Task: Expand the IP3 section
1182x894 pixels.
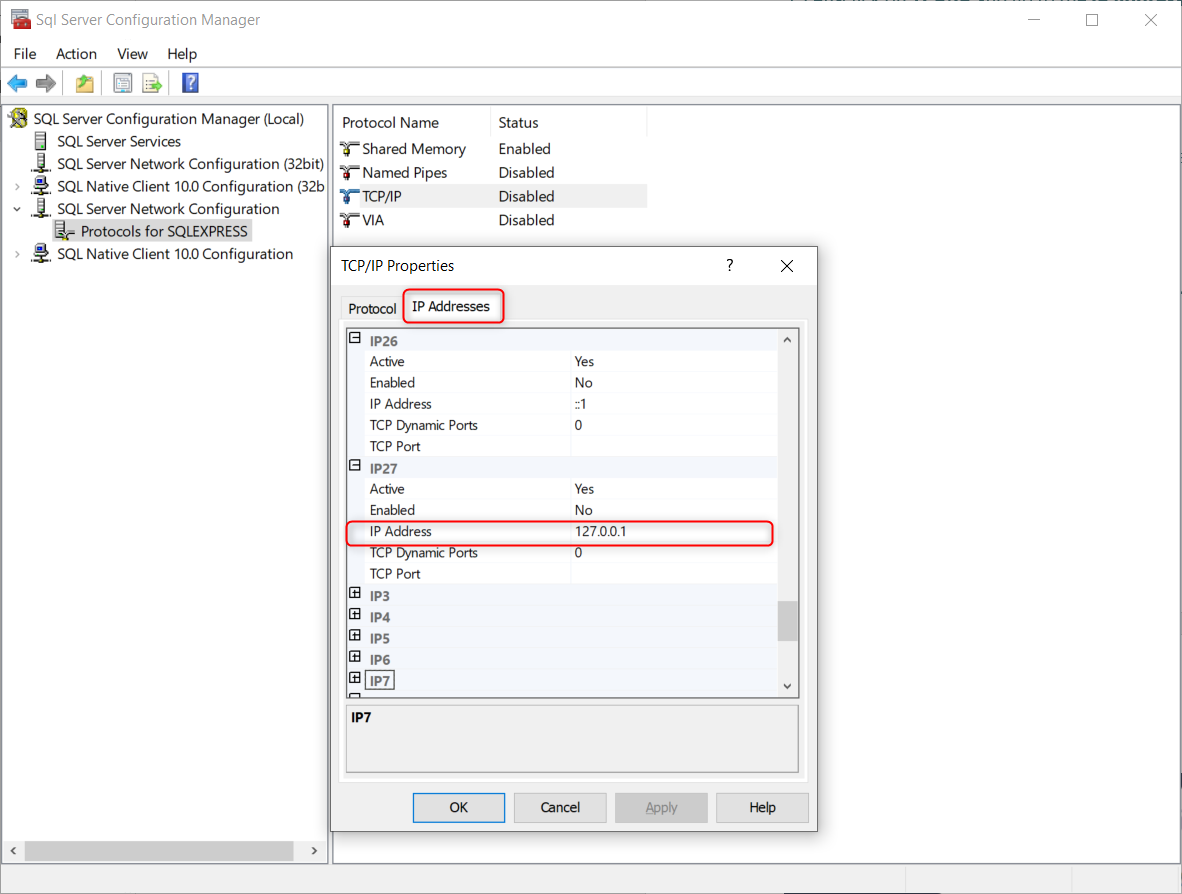Action: coord(355,593)
